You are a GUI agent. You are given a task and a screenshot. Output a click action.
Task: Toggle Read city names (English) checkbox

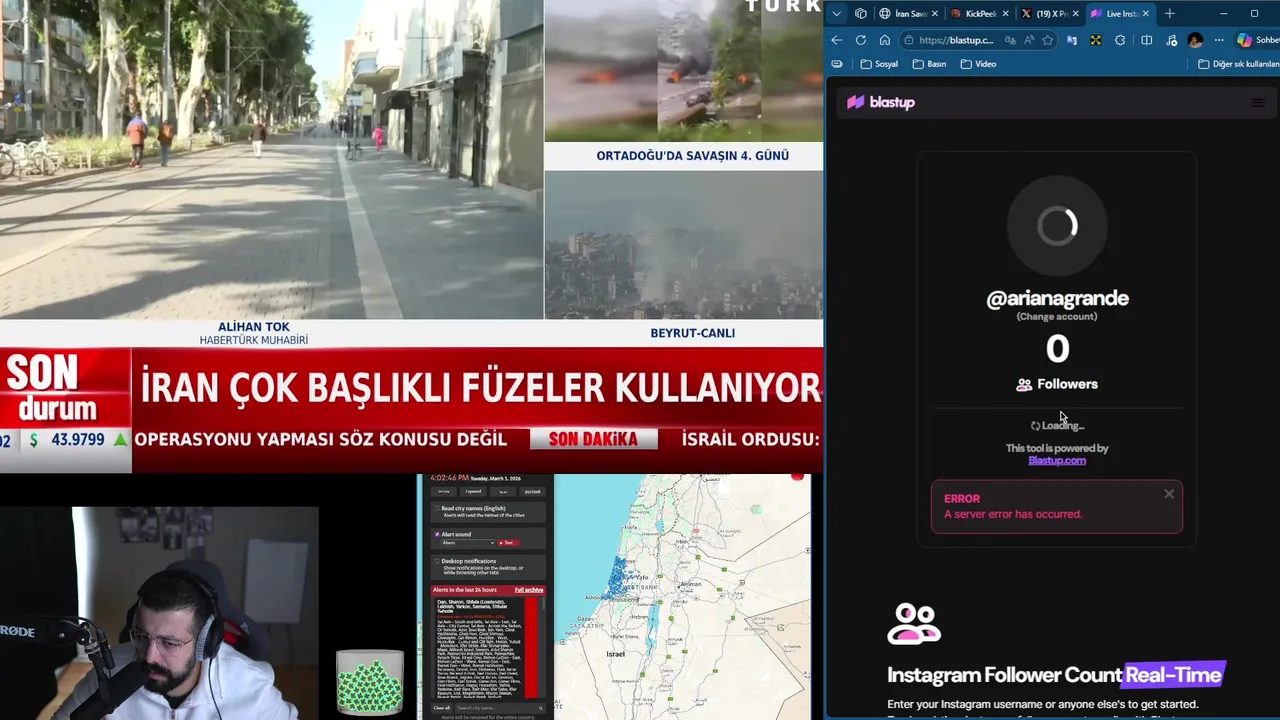tap(437, 508)
